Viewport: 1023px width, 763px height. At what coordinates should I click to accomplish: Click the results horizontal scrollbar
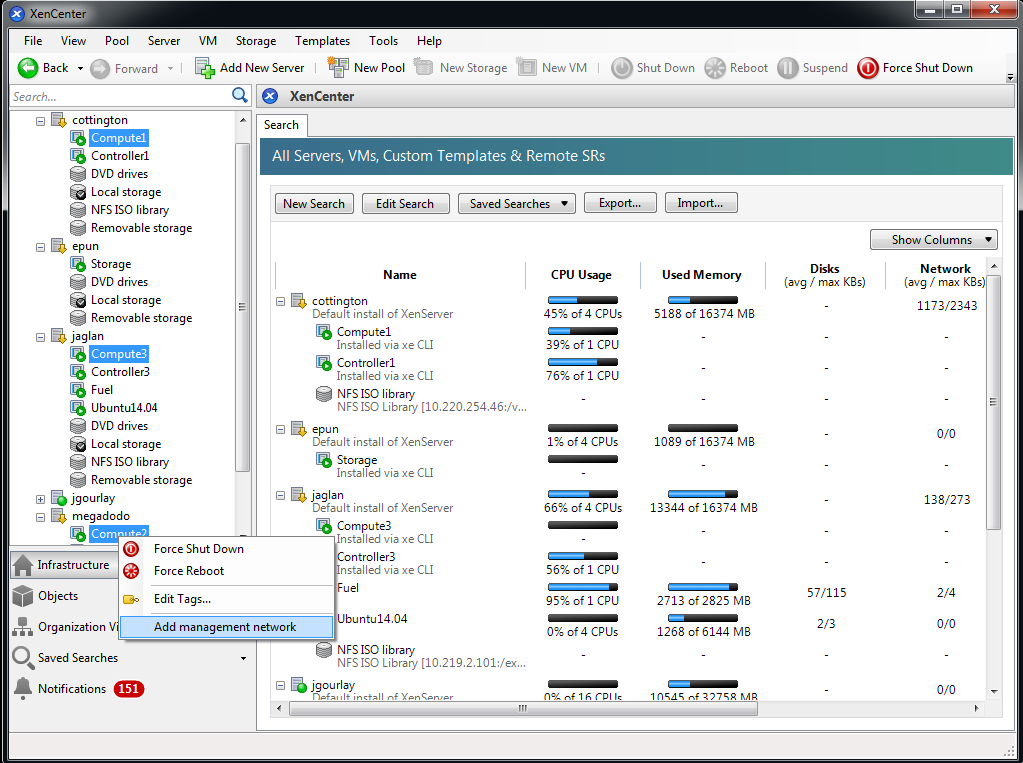[x=523, y=708]
